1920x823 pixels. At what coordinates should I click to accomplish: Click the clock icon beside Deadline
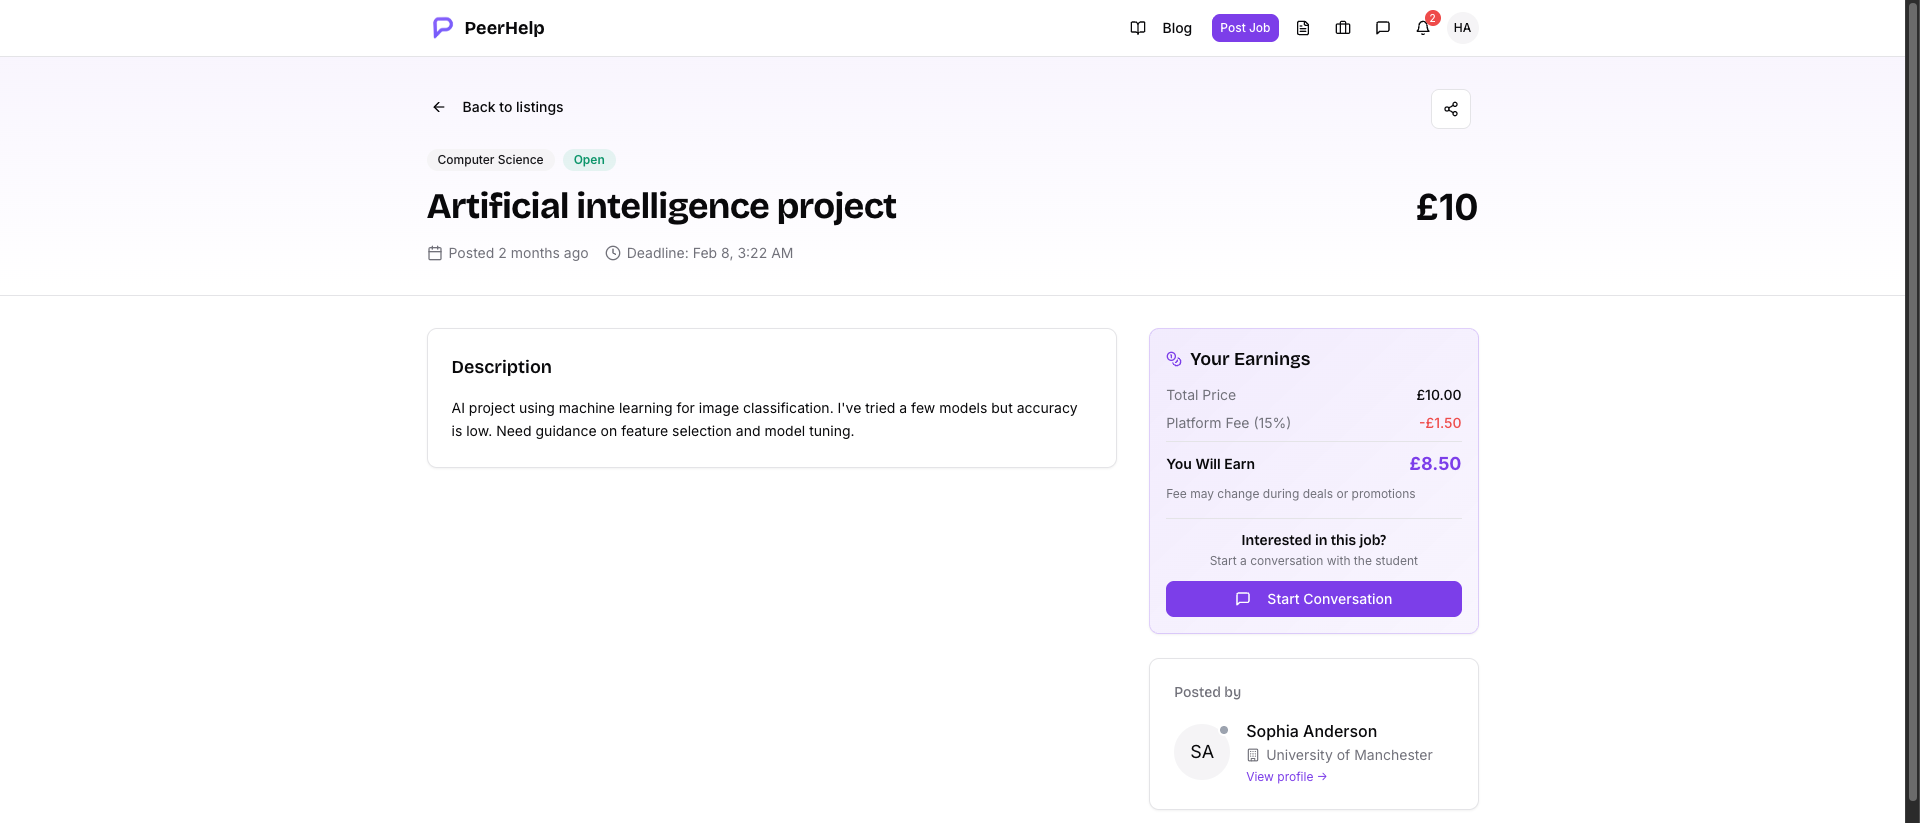[x=613, y=253]
